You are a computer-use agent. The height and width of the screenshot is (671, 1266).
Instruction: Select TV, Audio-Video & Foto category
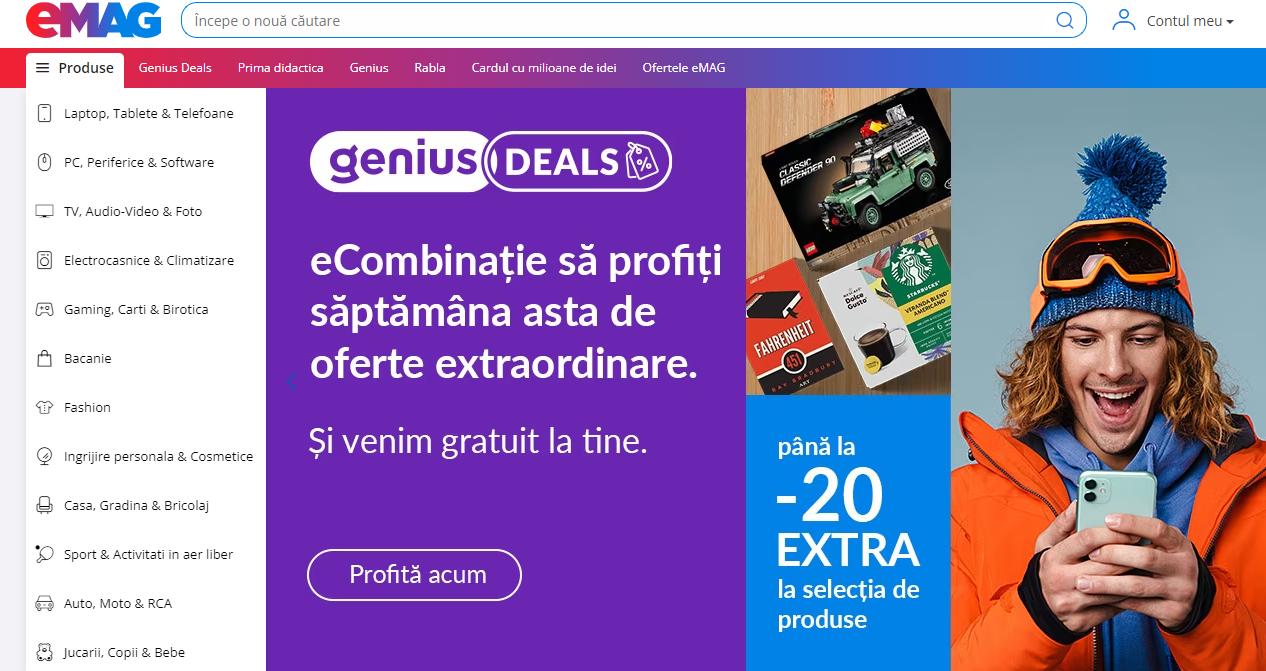pyautogui.click(x=146, y=211)
